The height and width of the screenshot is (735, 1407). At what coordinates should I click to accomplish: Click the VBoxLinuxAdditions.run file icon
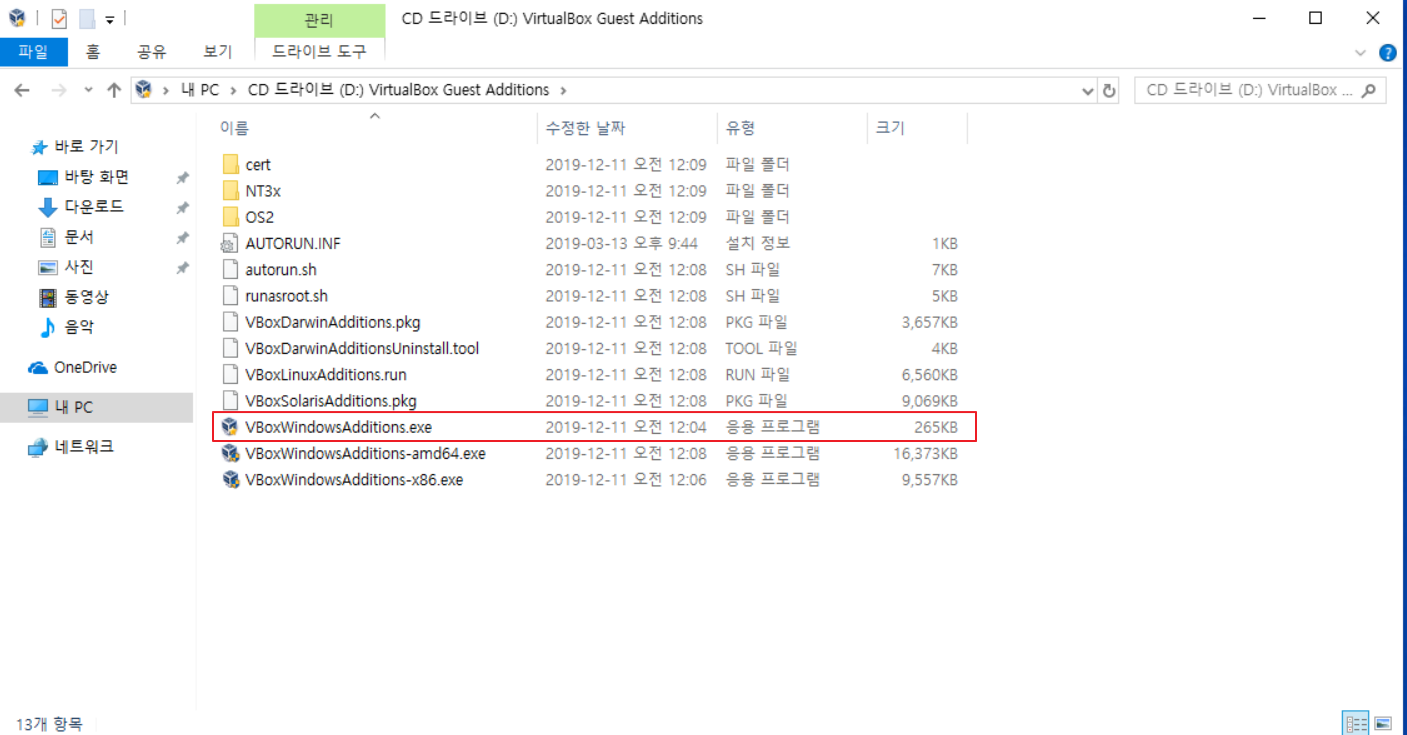230,375
